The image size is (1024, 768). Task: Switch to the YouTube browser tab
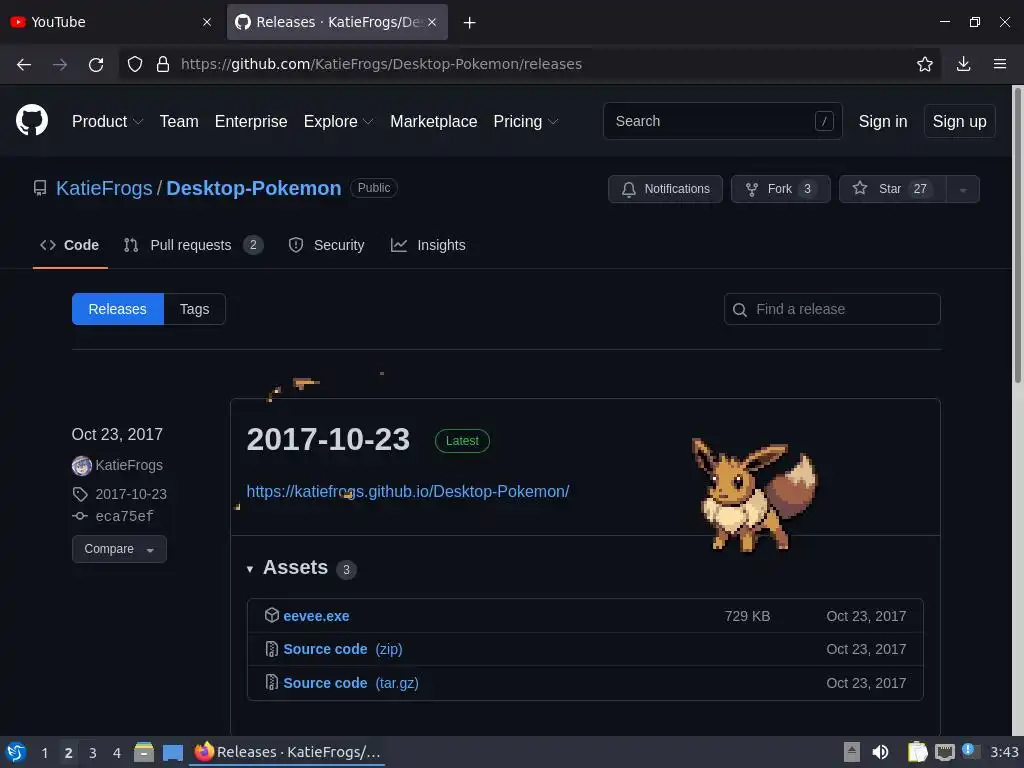111,22
